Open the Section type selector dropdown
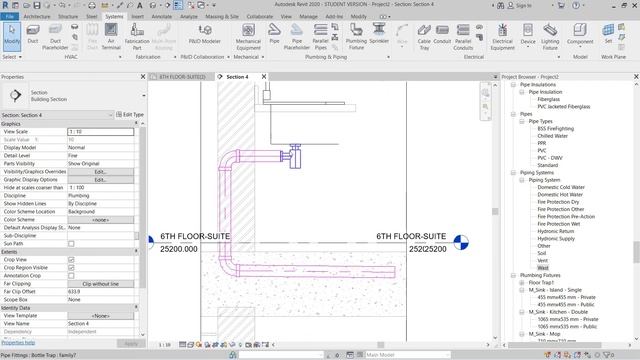The image size is (640, 360). coord(144,96)
